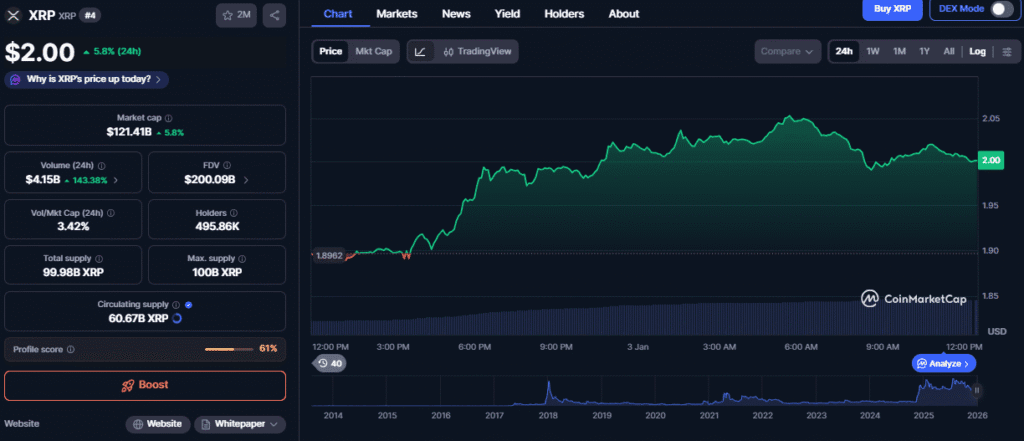Open the Holders tab

[564, 14]
